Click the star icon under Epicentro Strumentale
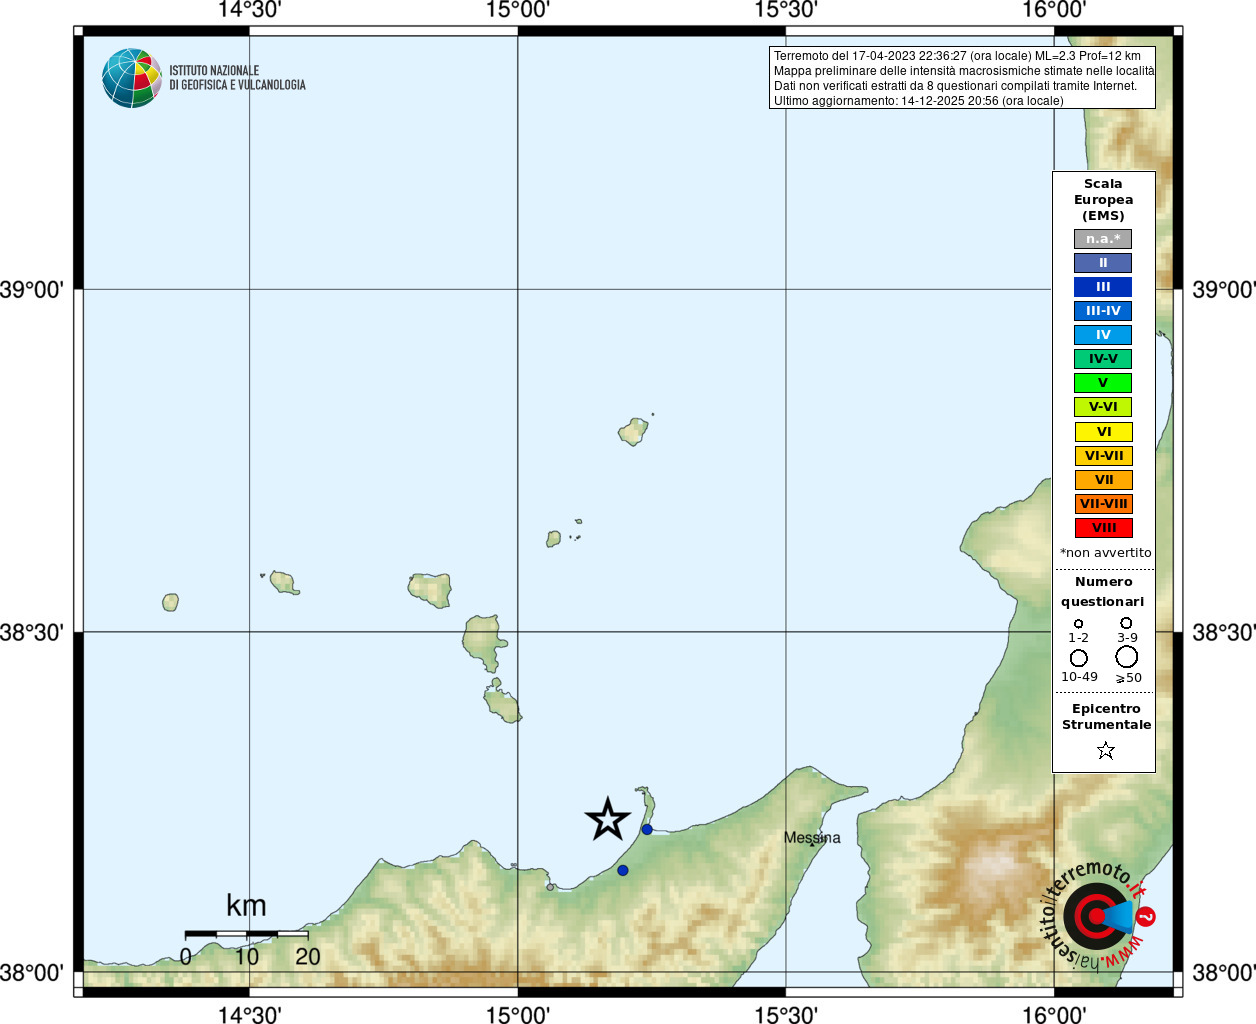This screenshot has height=1024, width=1256. [1105, 750]
